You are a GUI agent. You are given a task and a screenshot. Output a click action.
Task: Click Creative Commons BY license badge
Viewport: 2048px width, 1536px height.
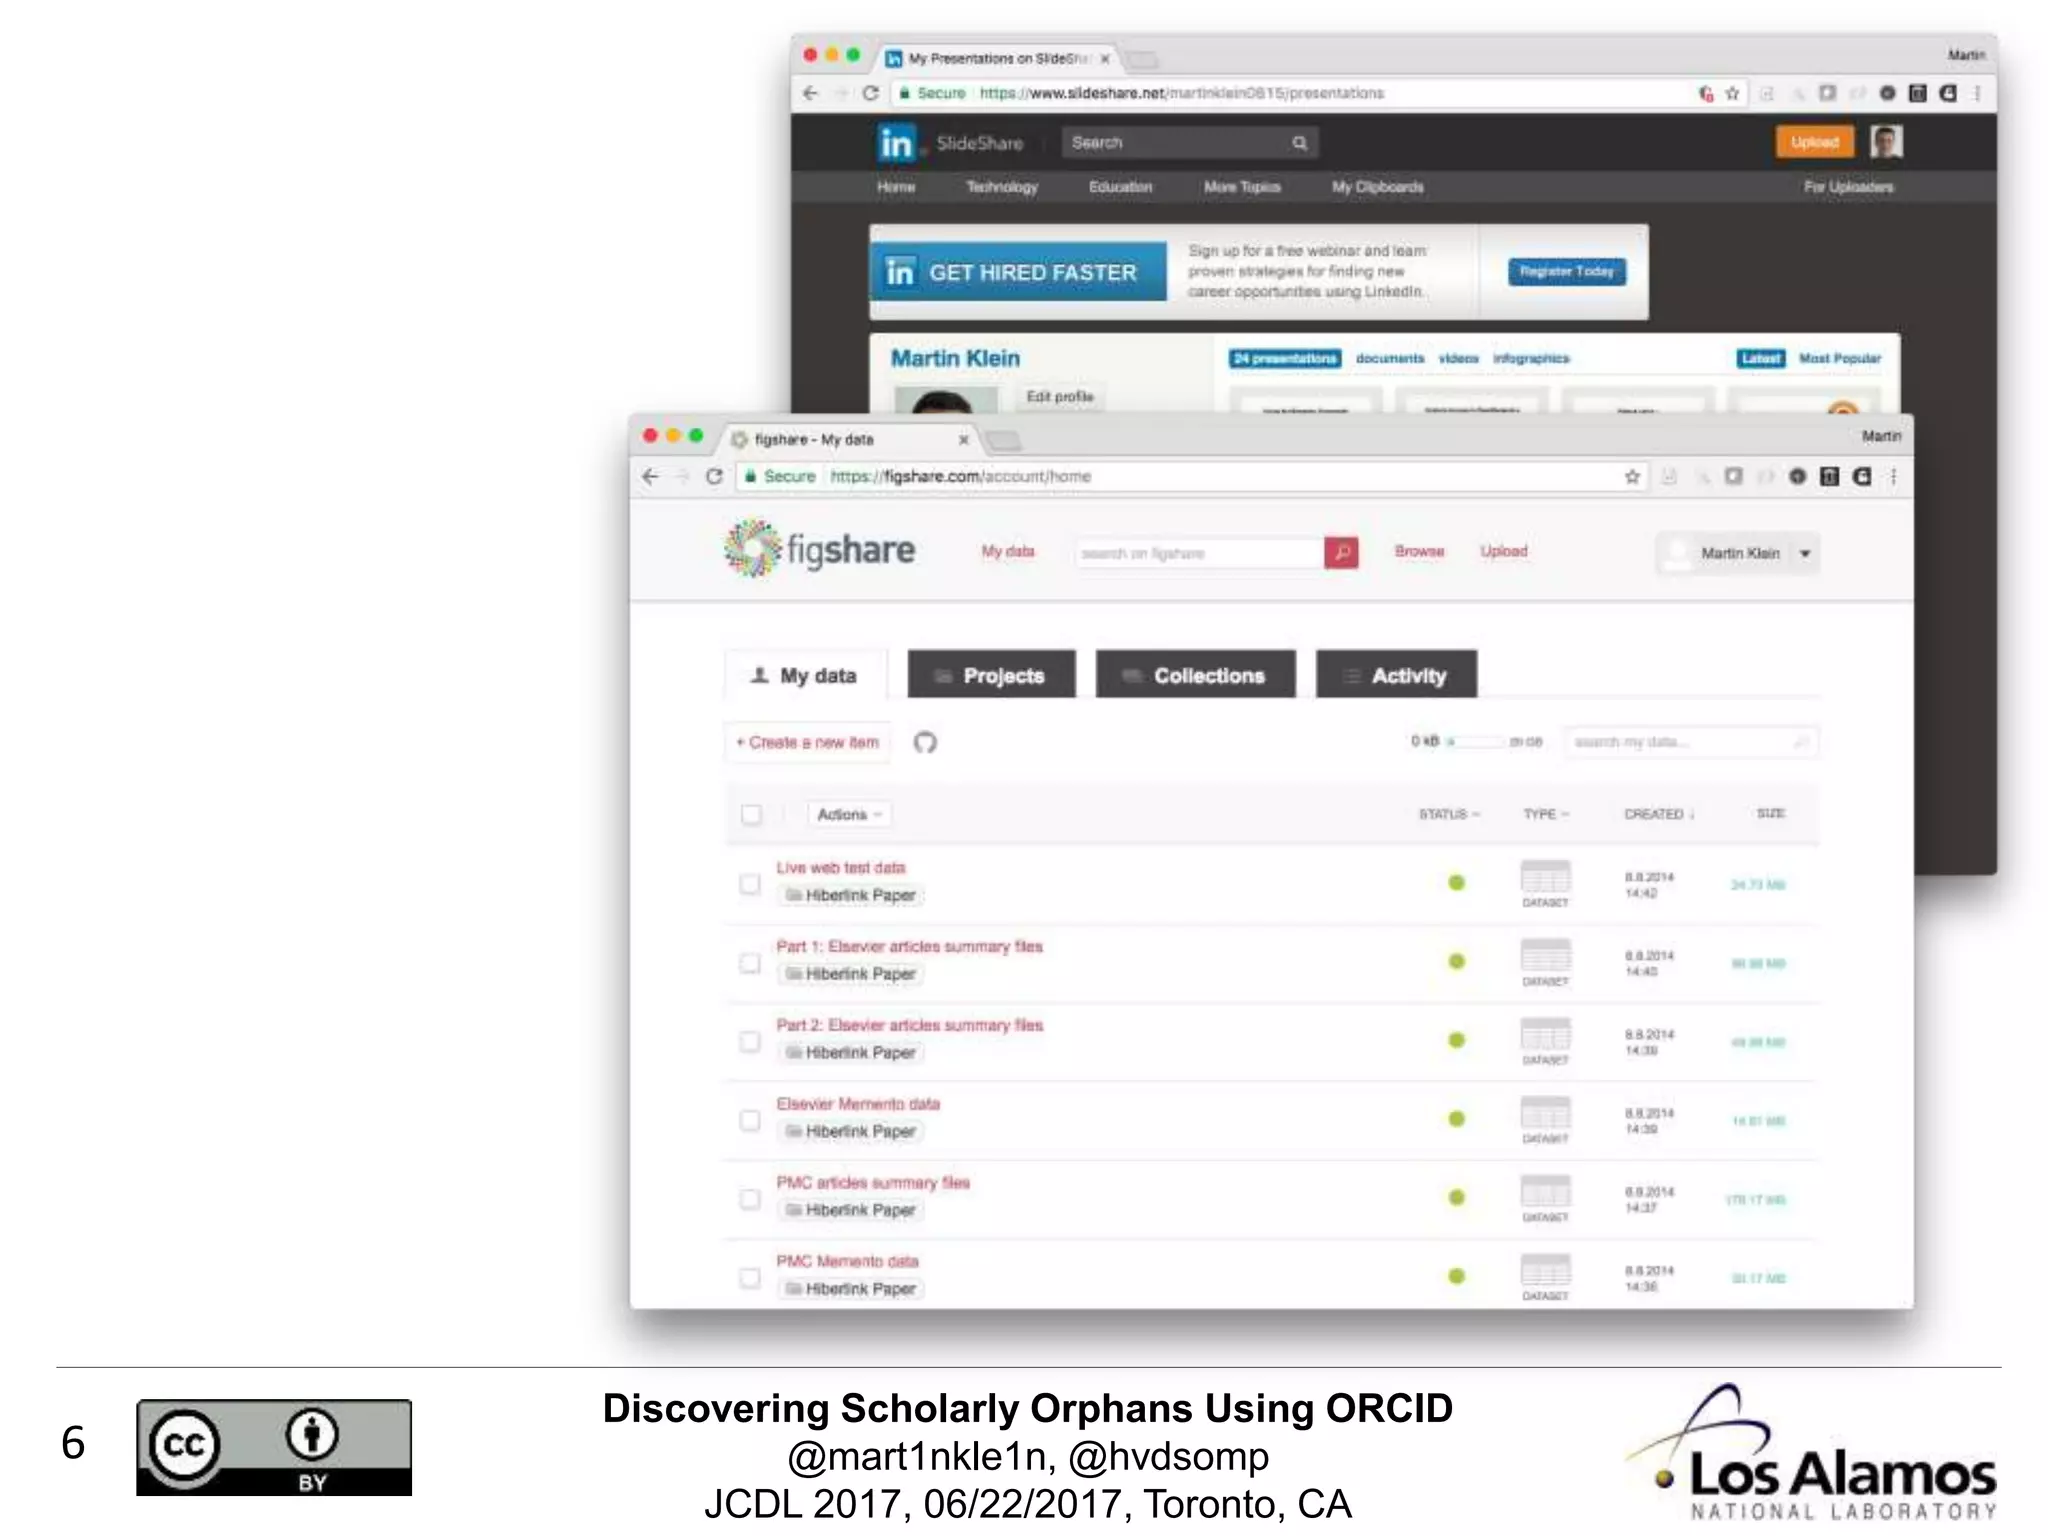pyautogui.click(x=274, y=1447)
